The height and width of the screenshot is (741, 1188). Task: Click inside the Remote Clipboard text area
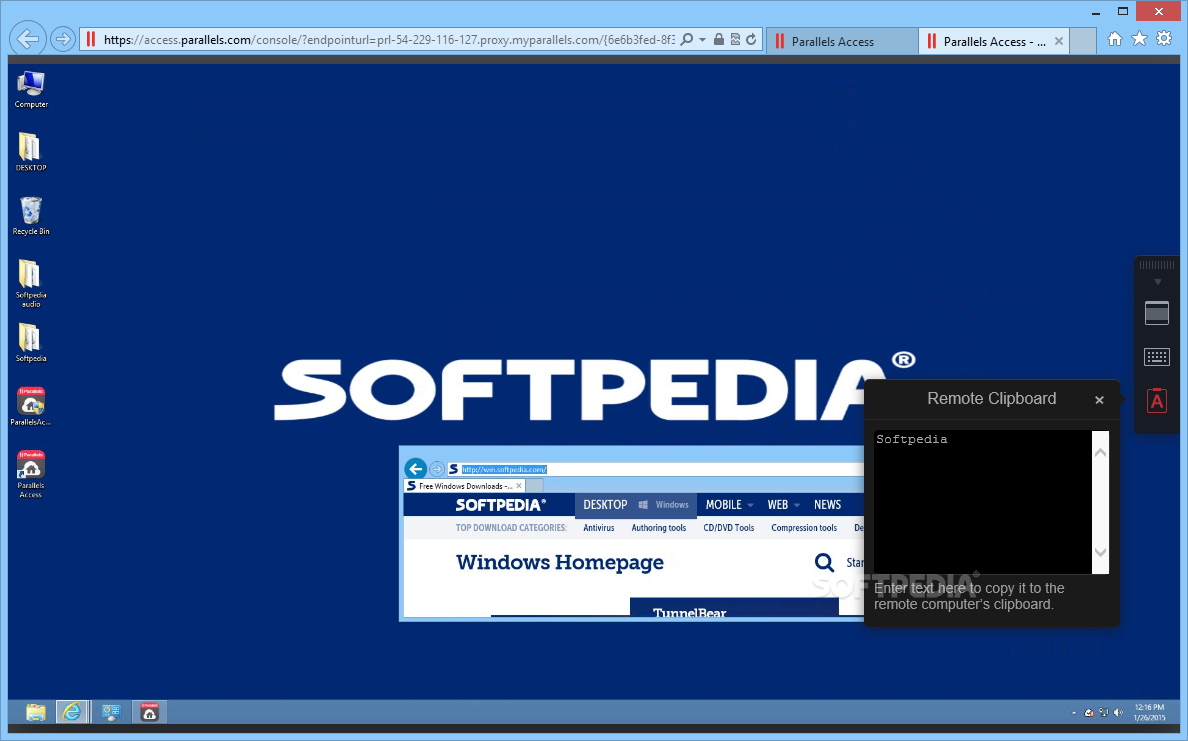(982, 502)
